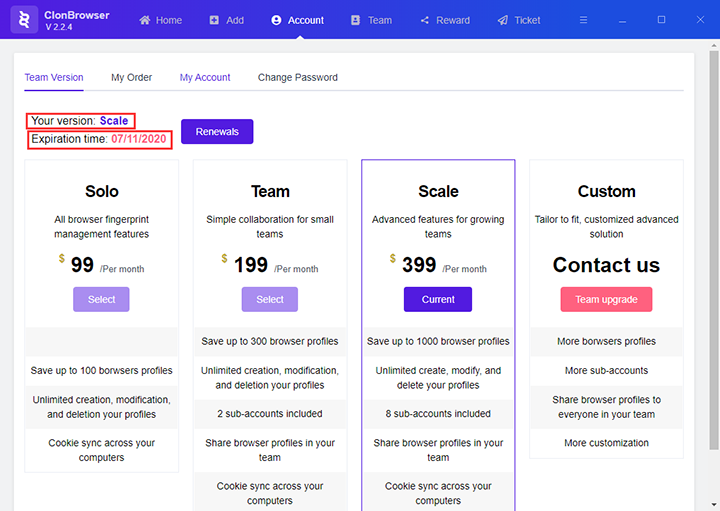Click 'More sub-accounts' in Custom plan
720x511 pixels.
tap(606, 371)
